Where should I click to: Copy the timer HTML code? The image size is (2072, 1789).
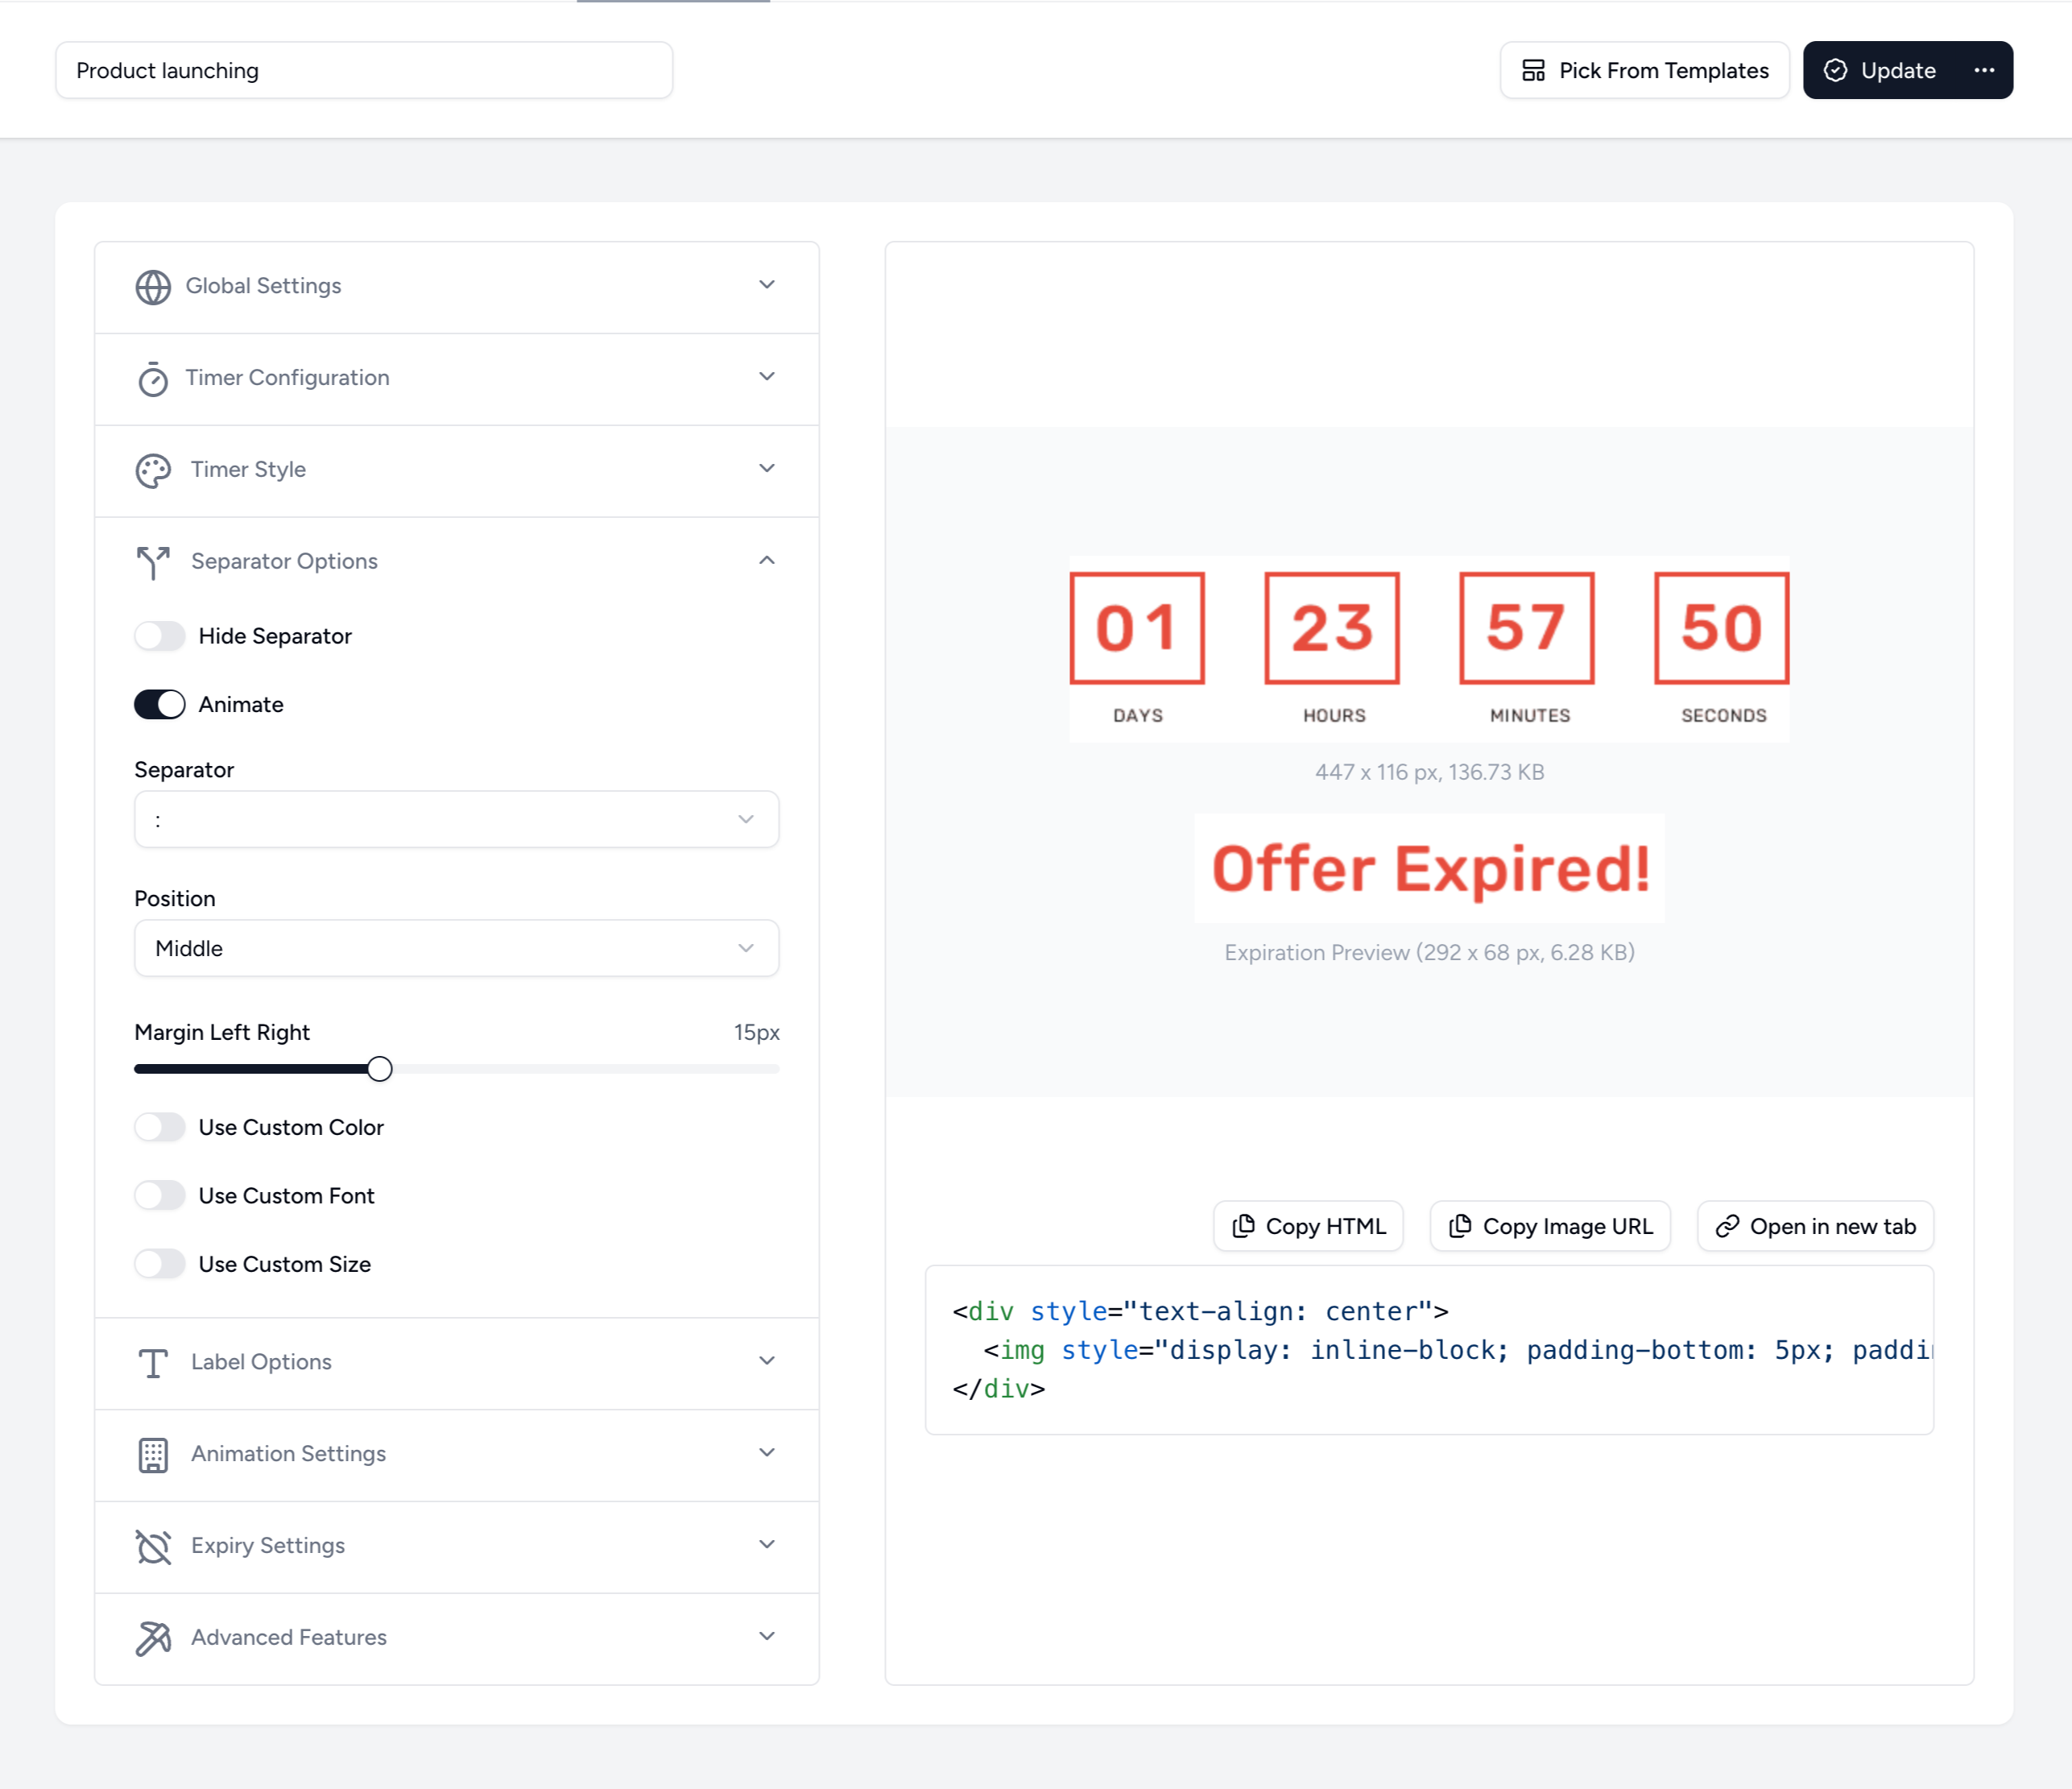pyautogui.click(x=1308, y=1226)
